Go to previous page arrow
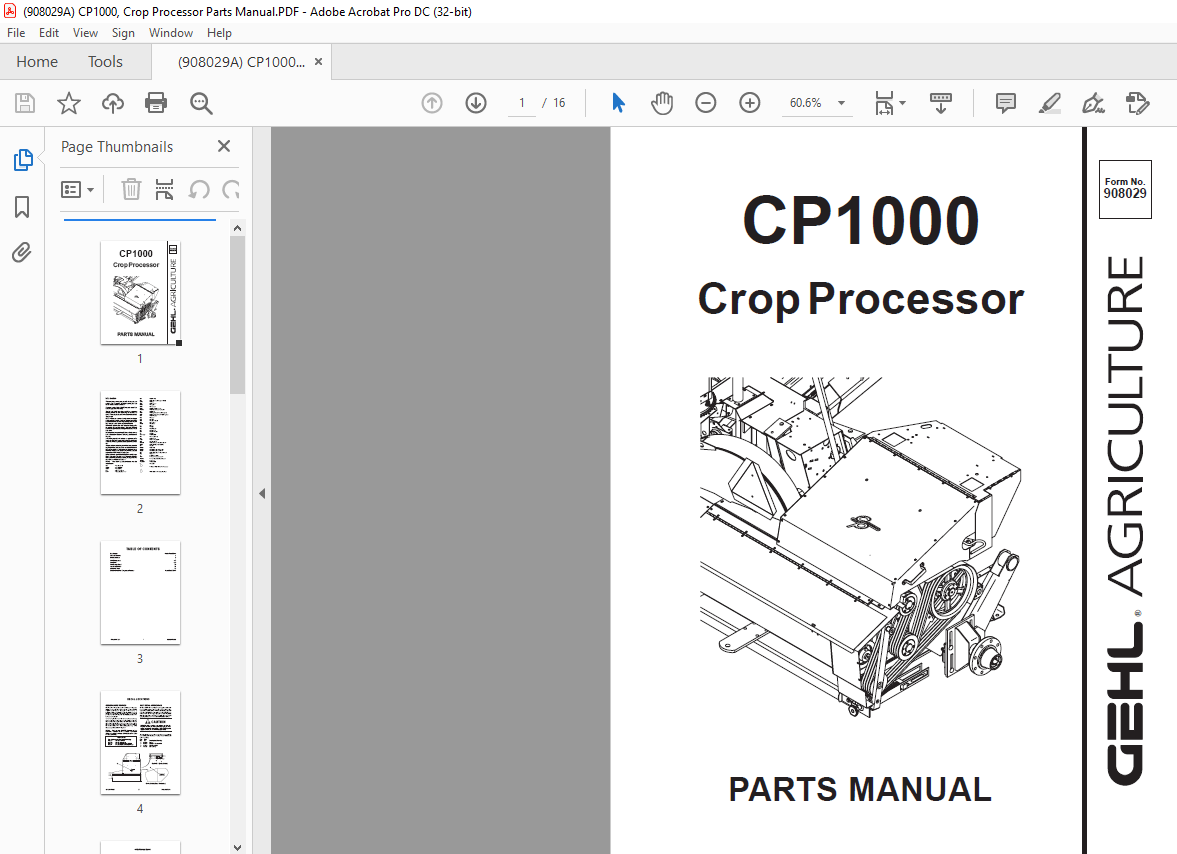This screenshot has height=854, width=1177. click(432, 103)
